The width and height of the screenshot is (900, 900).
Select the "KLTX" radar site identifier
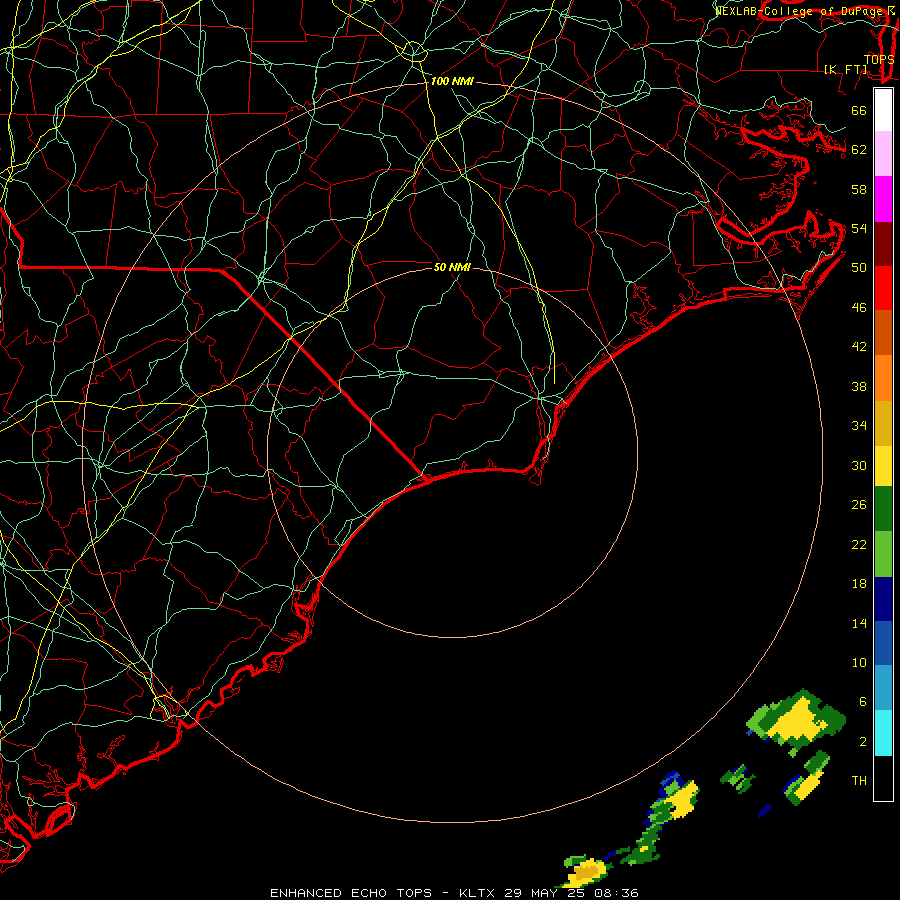coord(479,893)
